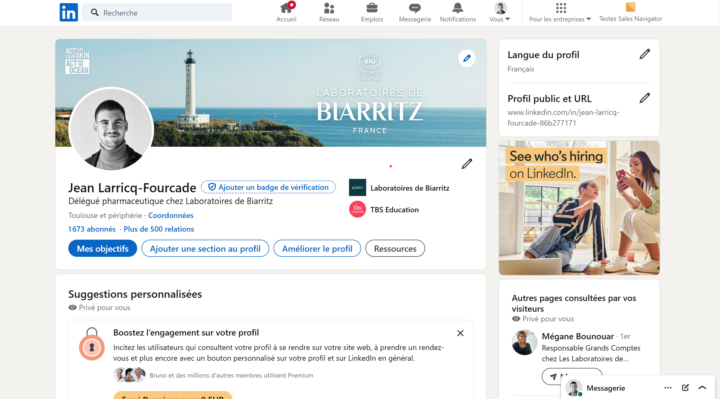Click the Recherche search field
Viewport: 720px width, 399px height.
[x=157, y=12]
